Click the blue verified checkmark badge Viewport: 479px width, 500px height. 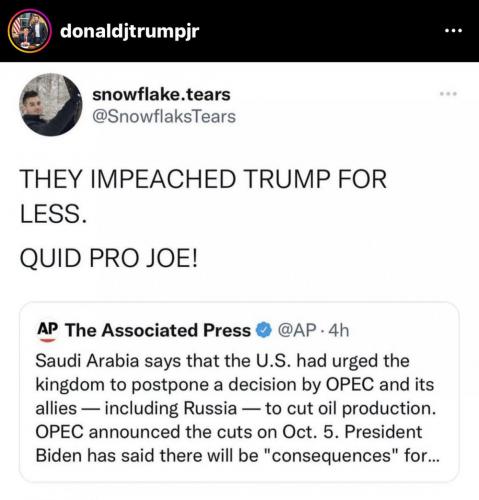(264, 330)
